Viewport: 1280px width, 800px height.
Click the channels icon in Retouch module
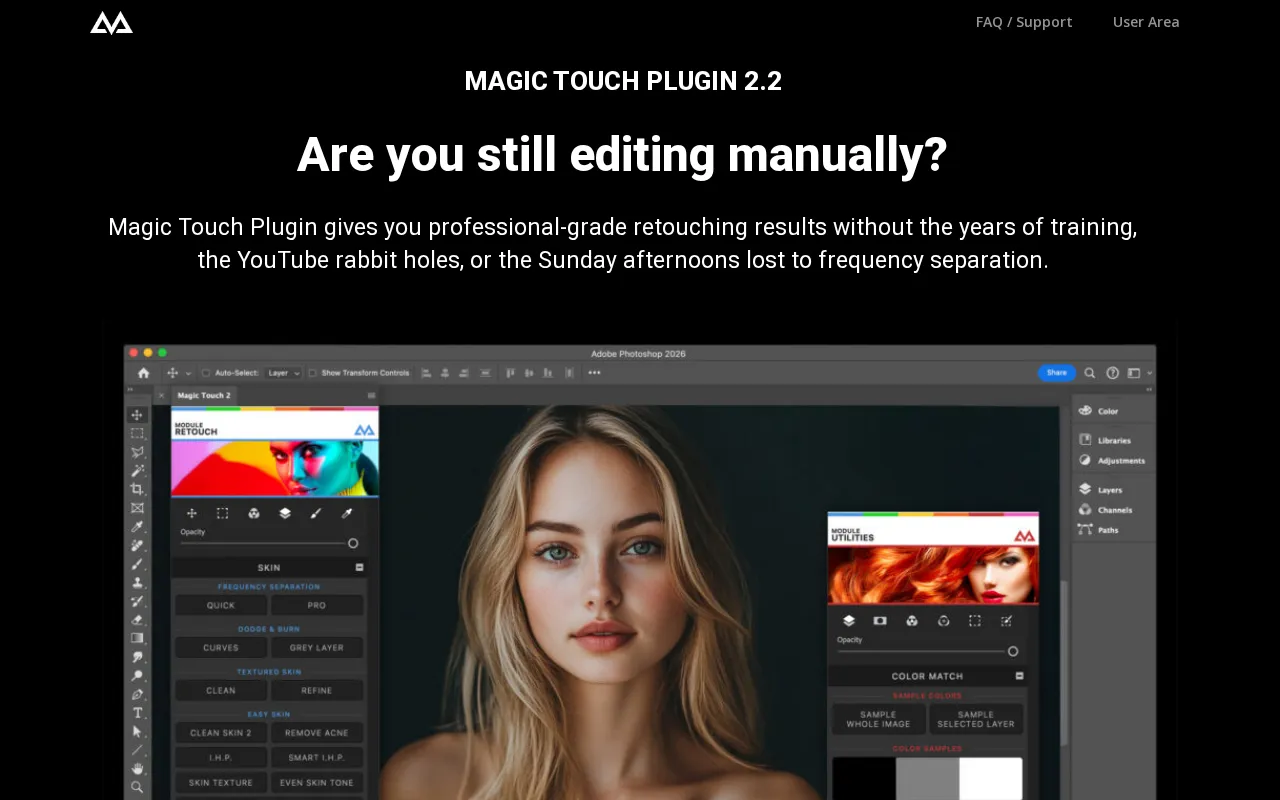(x=254, y=513)
